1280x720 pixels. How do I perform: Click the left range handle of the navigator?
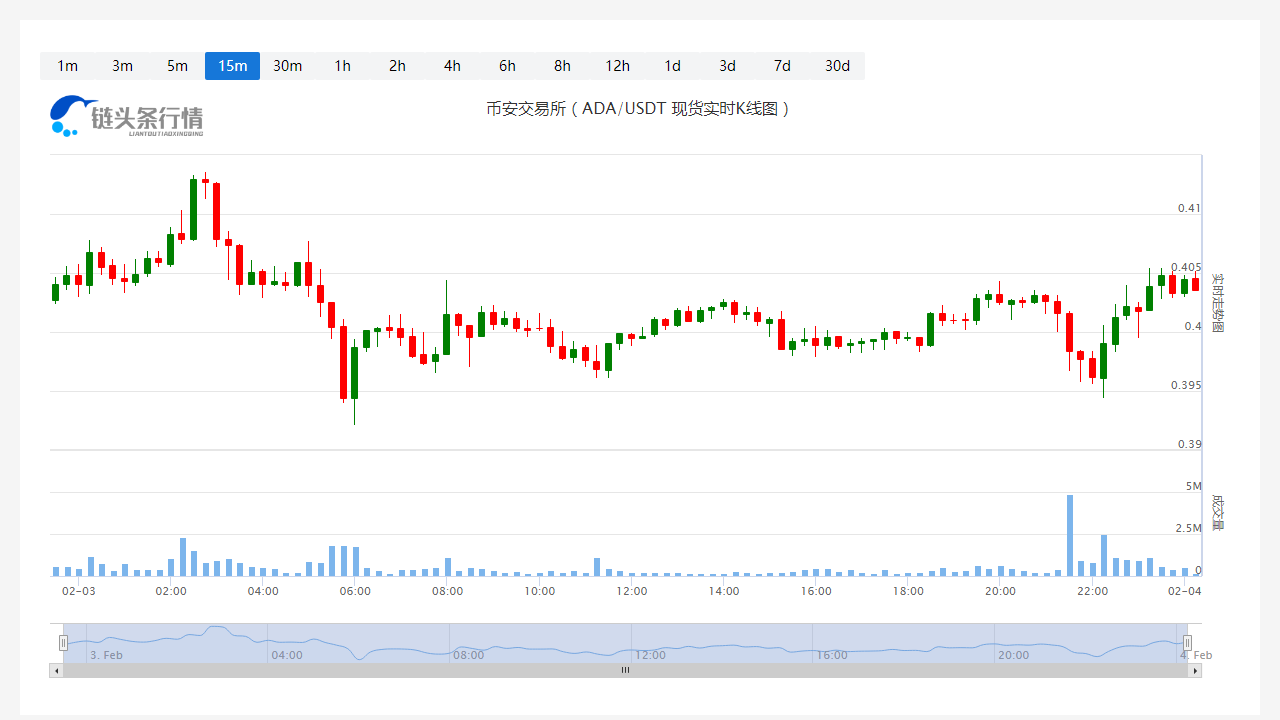click(63, 642)
